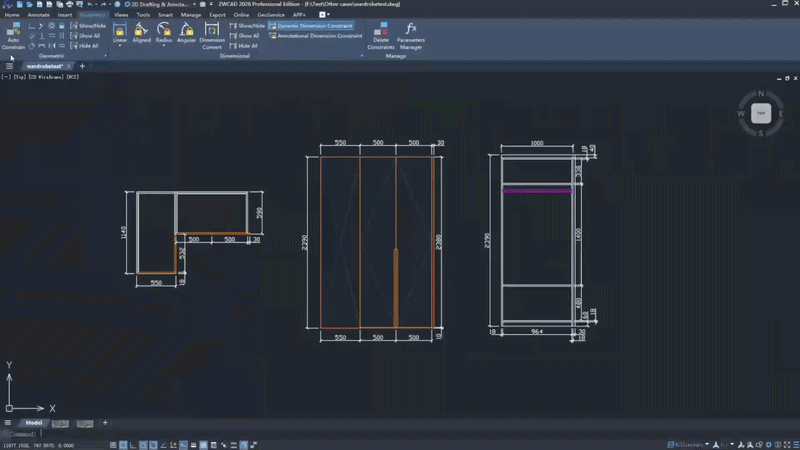Click the Auto Constrain tool
Viewport: 800px width, 450px height.
click(13, 36)
